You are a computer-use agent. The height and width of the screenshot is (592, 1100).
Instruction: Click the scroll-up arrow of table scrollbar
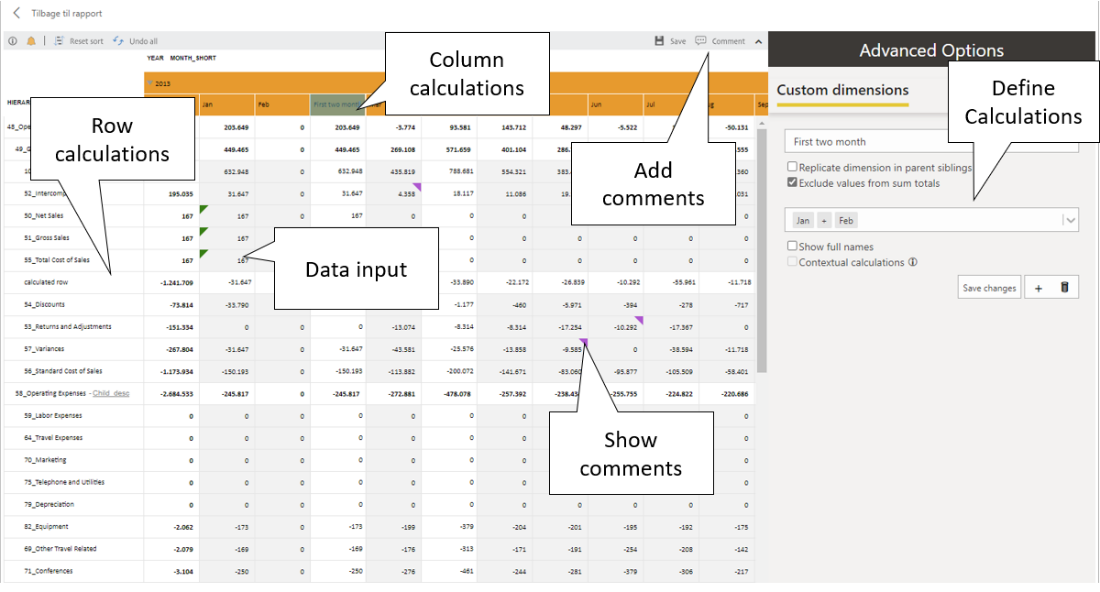point(762,123)
